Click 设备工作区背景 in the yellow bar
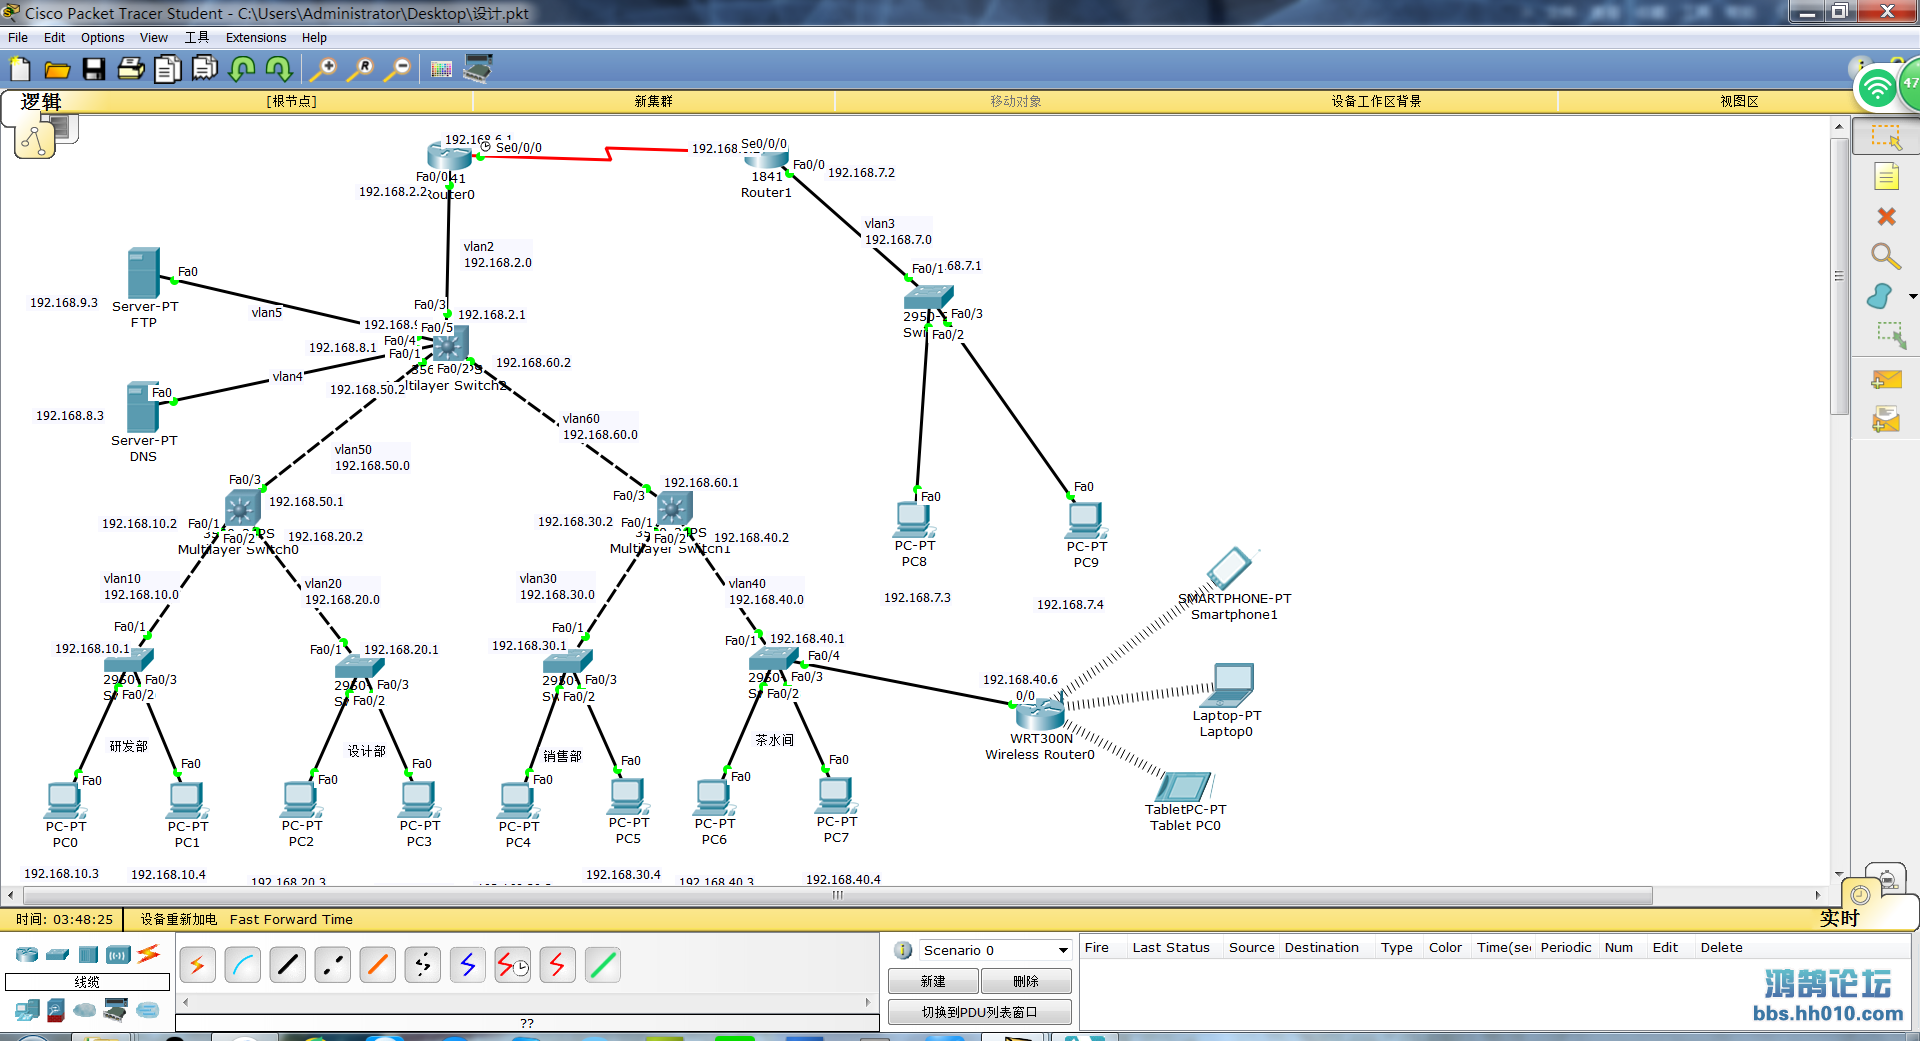This screenshot has height=1041, width=1920. click(x=1376, y=101)
